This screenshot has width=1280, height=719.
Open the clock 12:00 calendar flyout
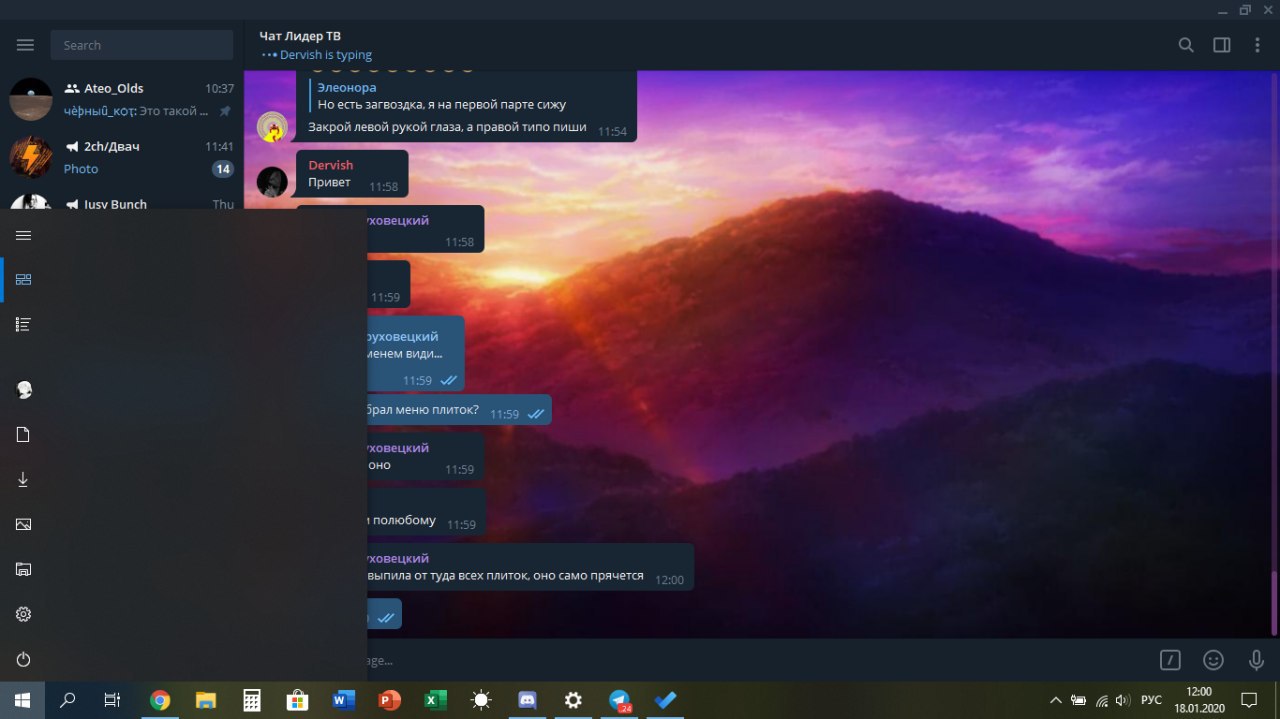click(x=1198, y=700)
